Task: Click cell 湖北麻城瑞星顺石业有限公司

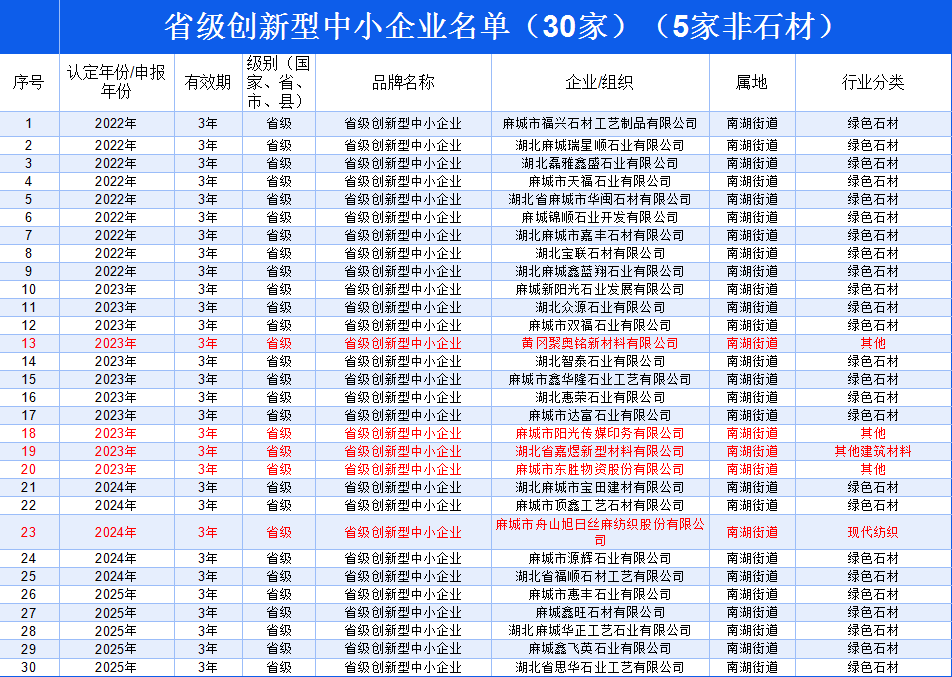Action: (x=600, y=146)
